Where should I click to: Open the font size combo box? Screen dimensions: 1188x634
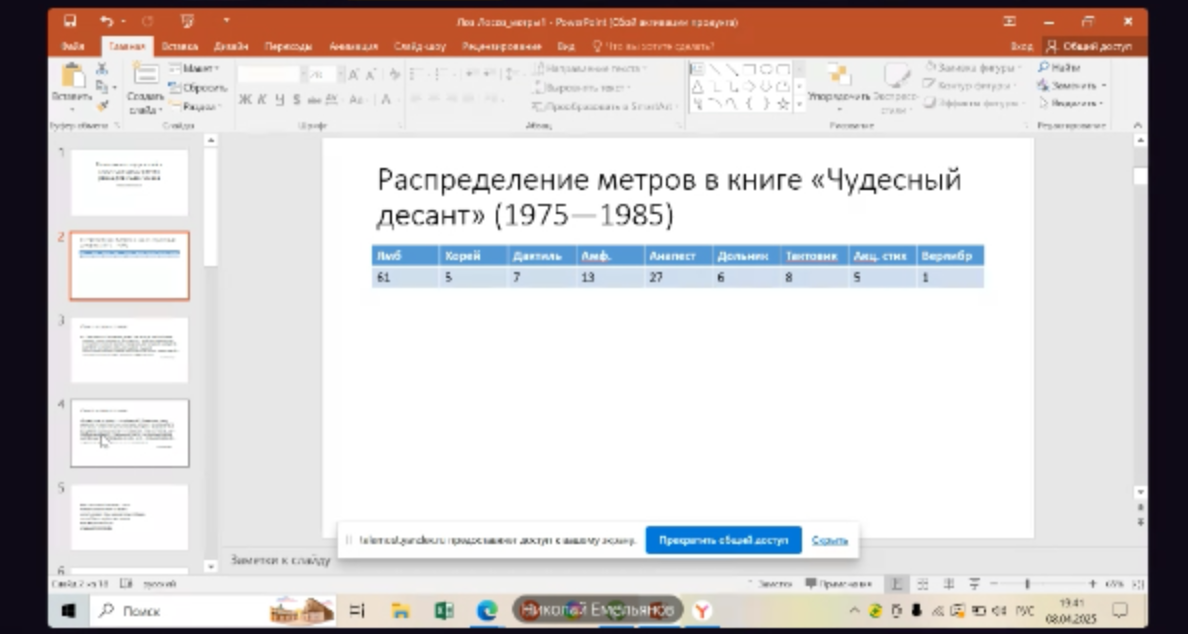(327, 74)
